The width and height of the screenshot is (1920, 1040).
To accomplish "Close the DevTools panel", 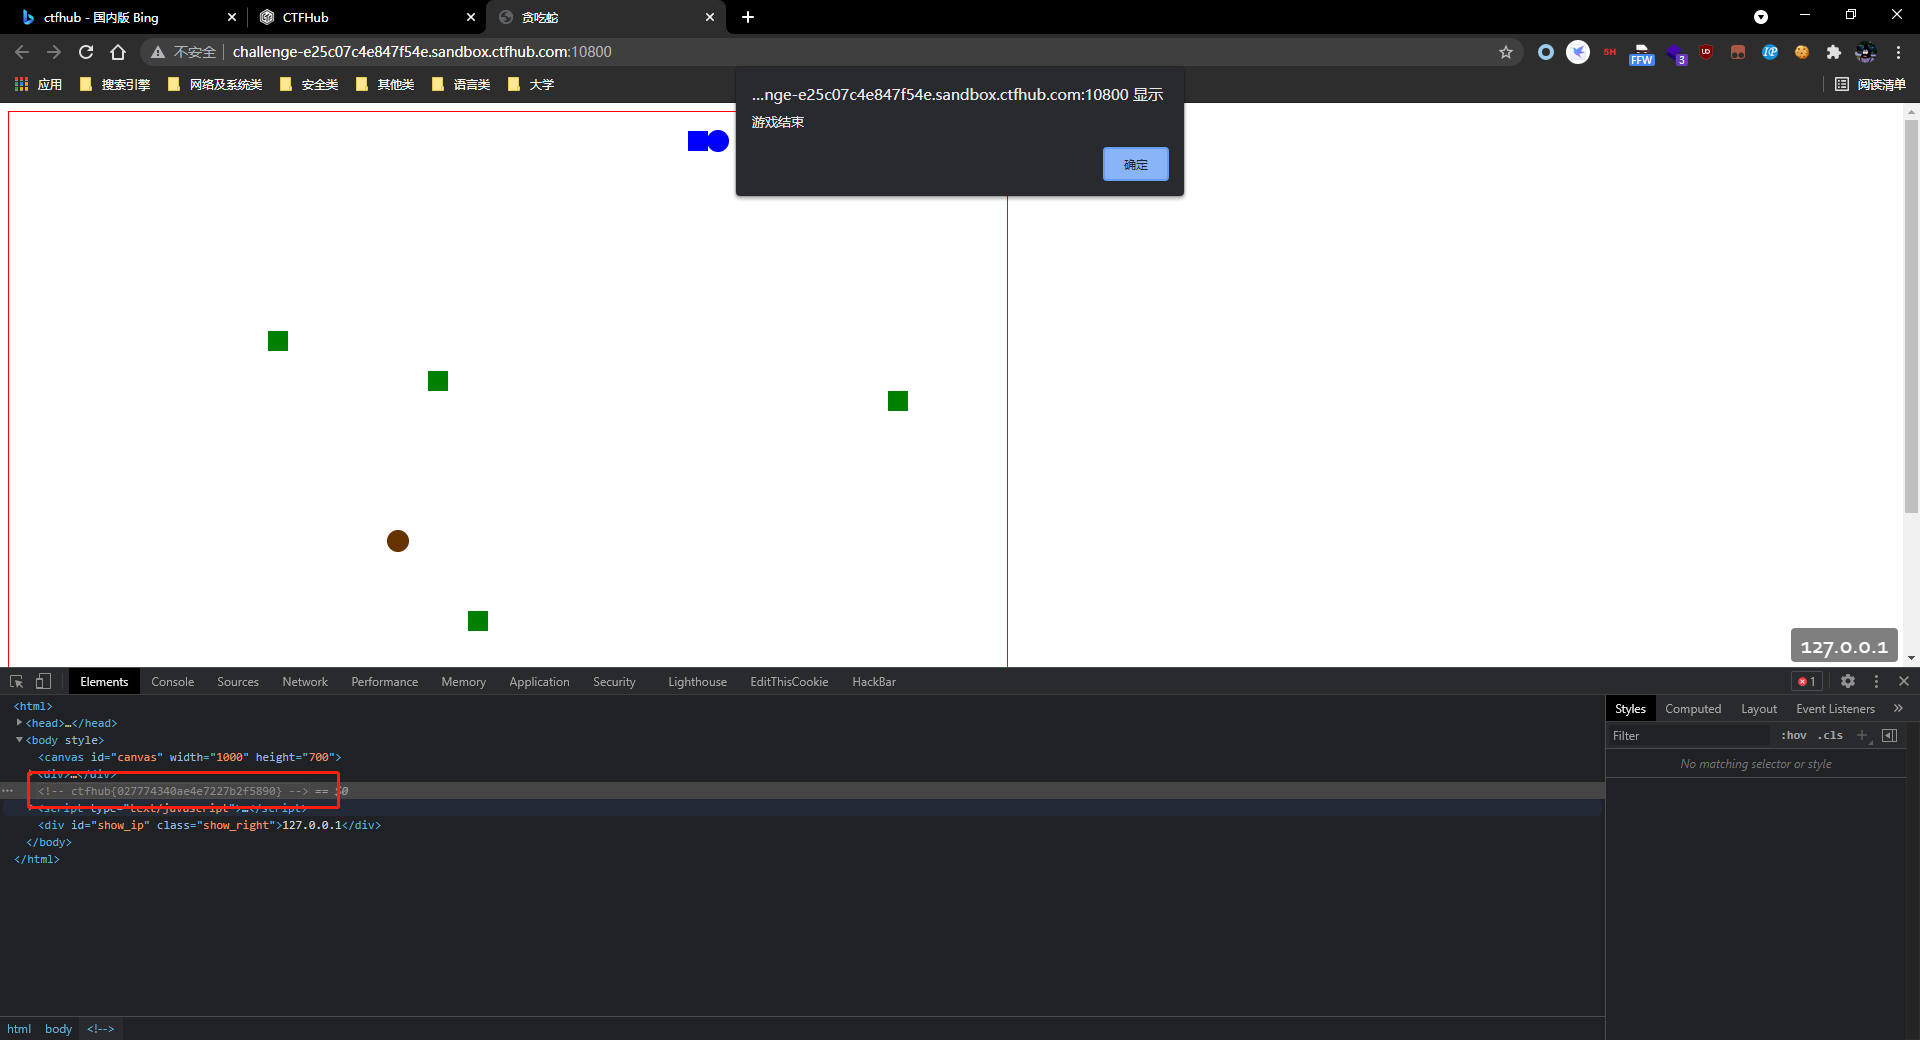I will coord(1904,682).
